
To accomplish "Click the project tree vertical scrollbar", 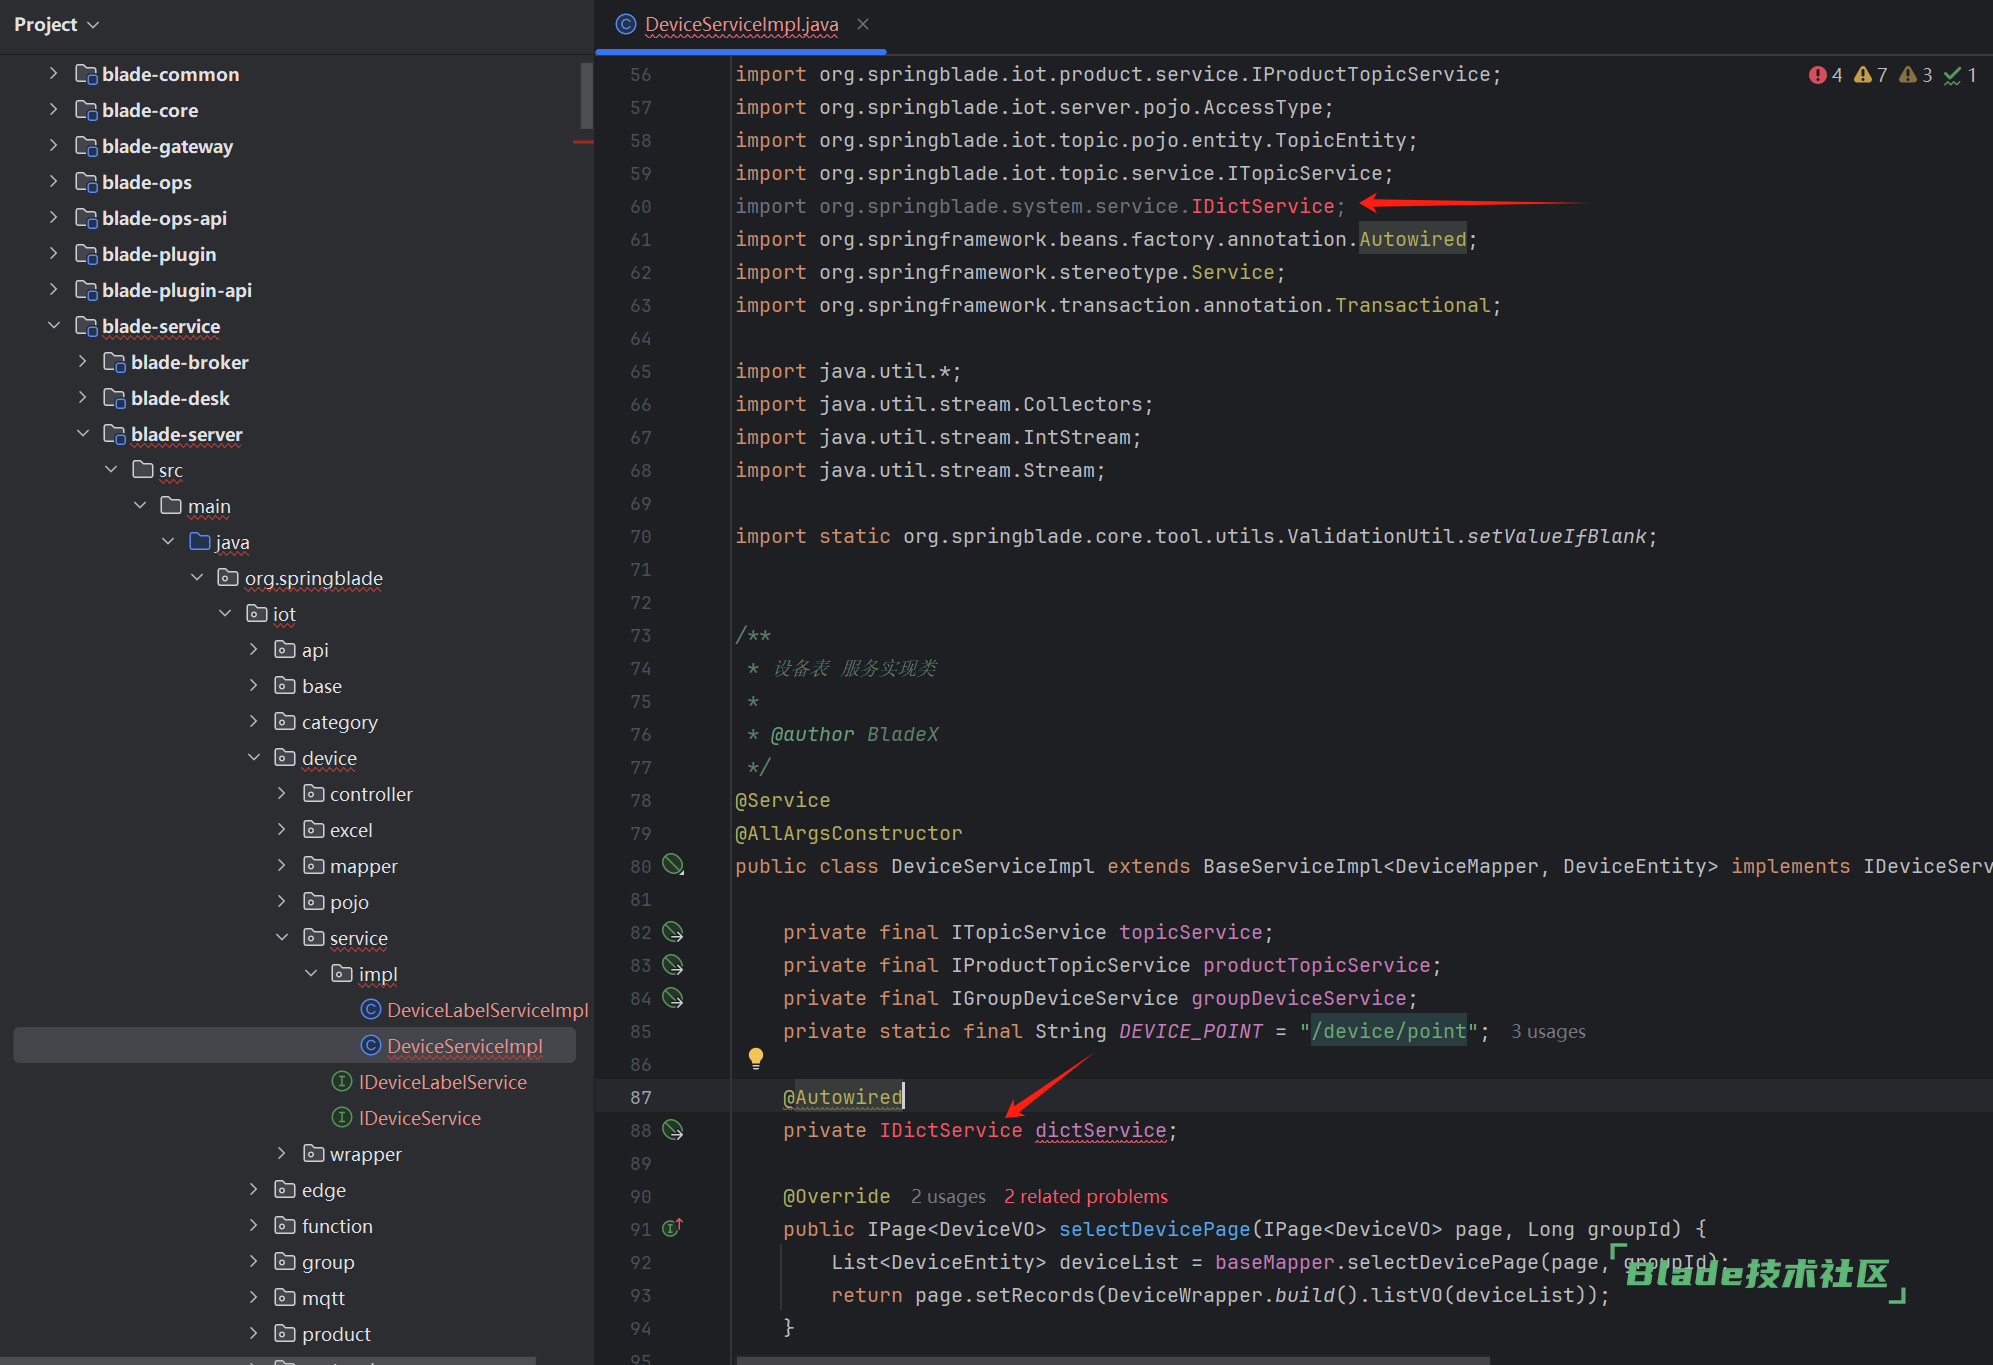I will click(x=586, y=95).
